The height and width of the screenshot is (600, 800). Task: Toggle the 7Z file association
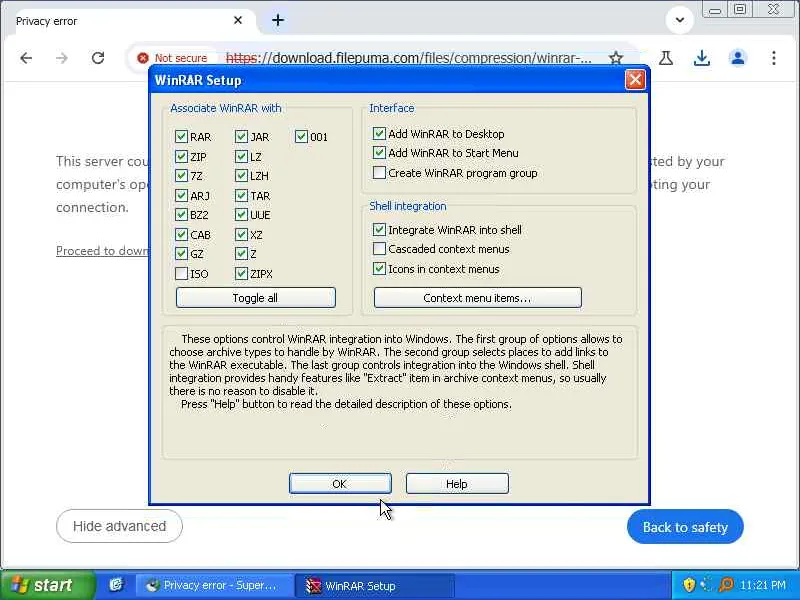coord(181,176)
